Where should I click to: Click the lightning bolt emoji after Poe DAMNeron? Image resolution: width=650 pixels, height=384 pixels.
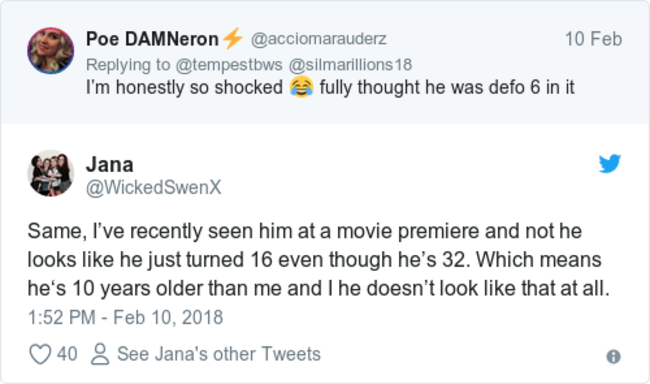click(233, 39)
